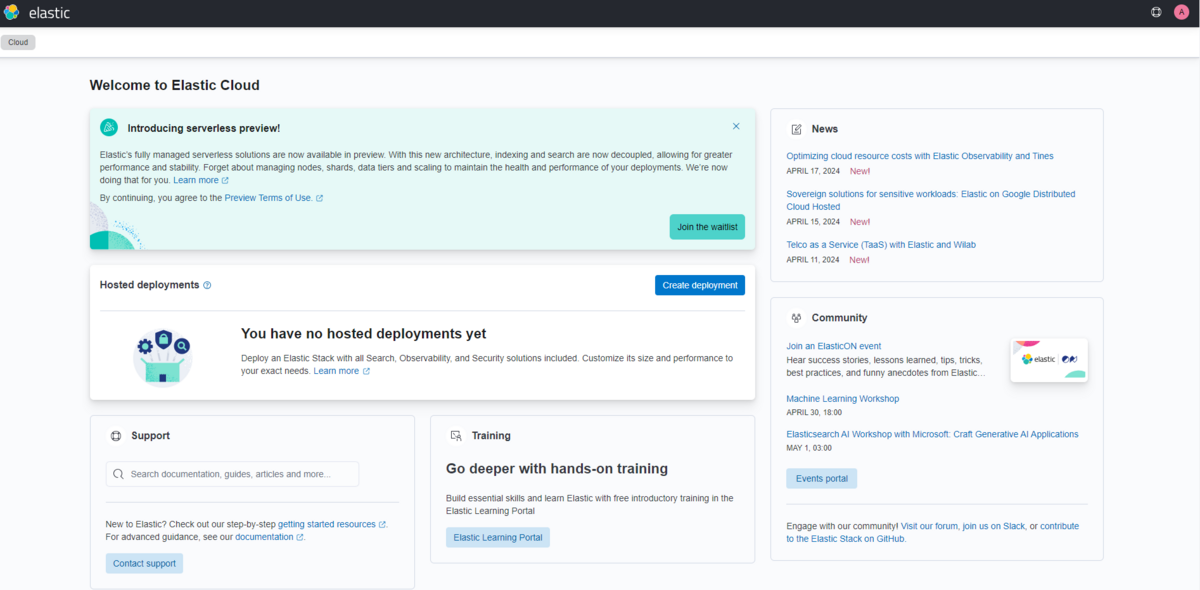The width and height of the screenshot is (1200, 590).
Task: Click the APRIL 17, 2024 date text
Action: point(813,171)
